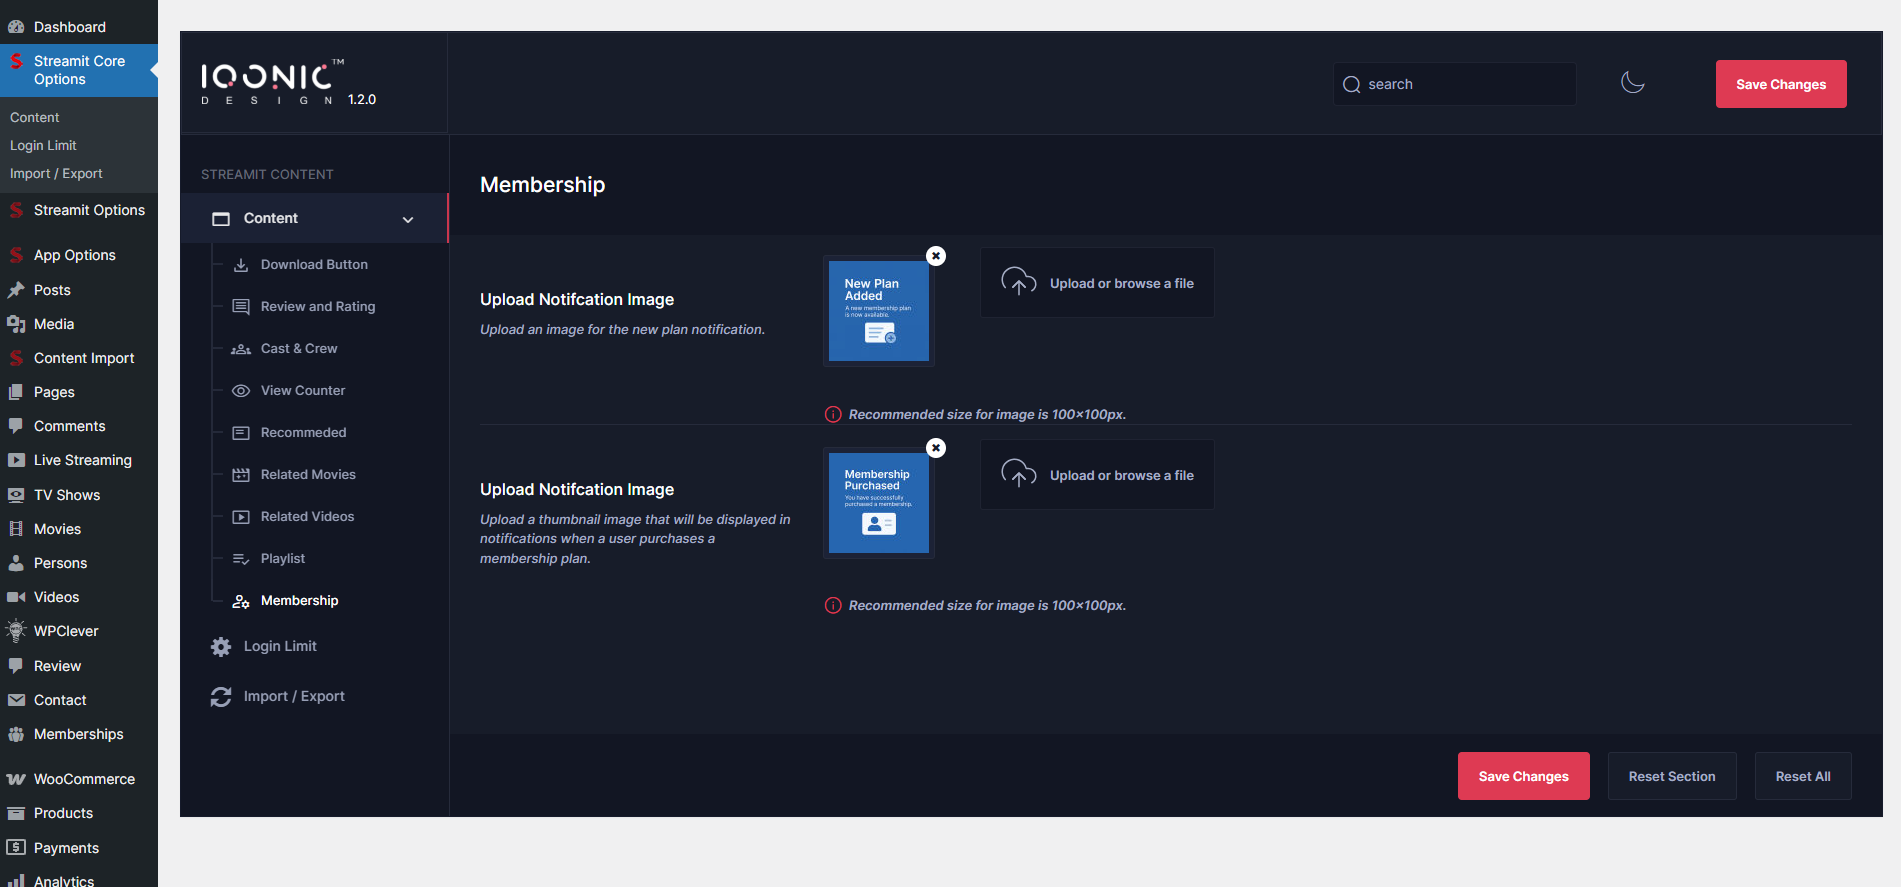Open View Counter settings
Viewport: 1901px width, 887px height.
tap(302, 391)
